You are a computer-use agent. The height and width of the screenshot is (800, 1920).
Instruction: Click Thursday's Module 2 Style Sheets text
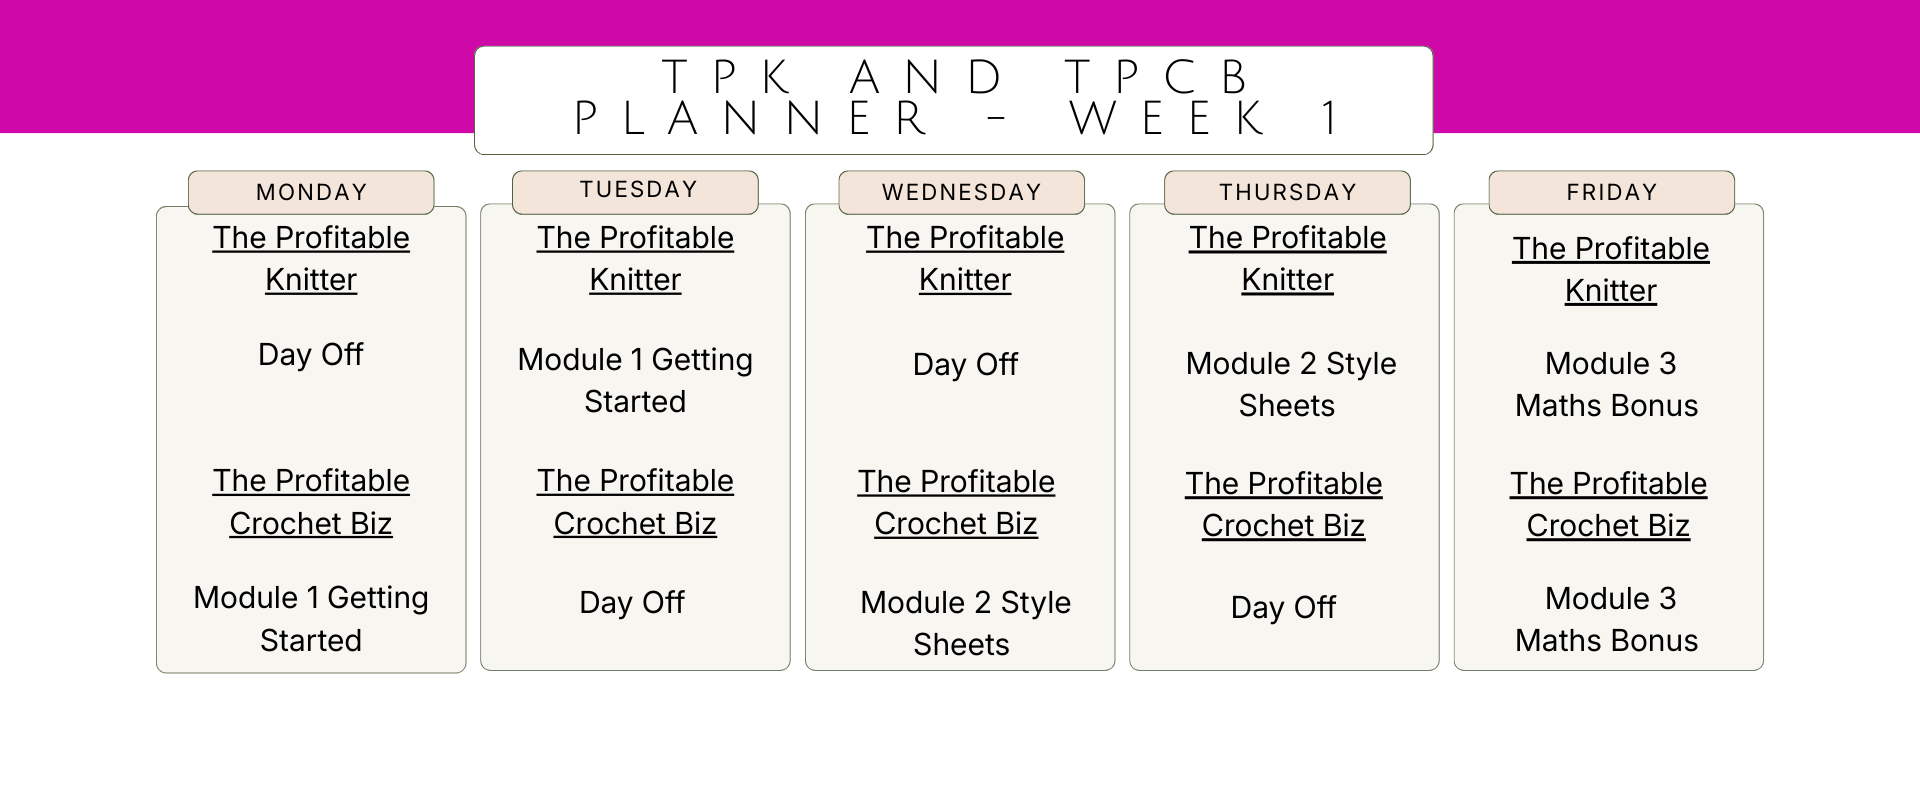1290,385
